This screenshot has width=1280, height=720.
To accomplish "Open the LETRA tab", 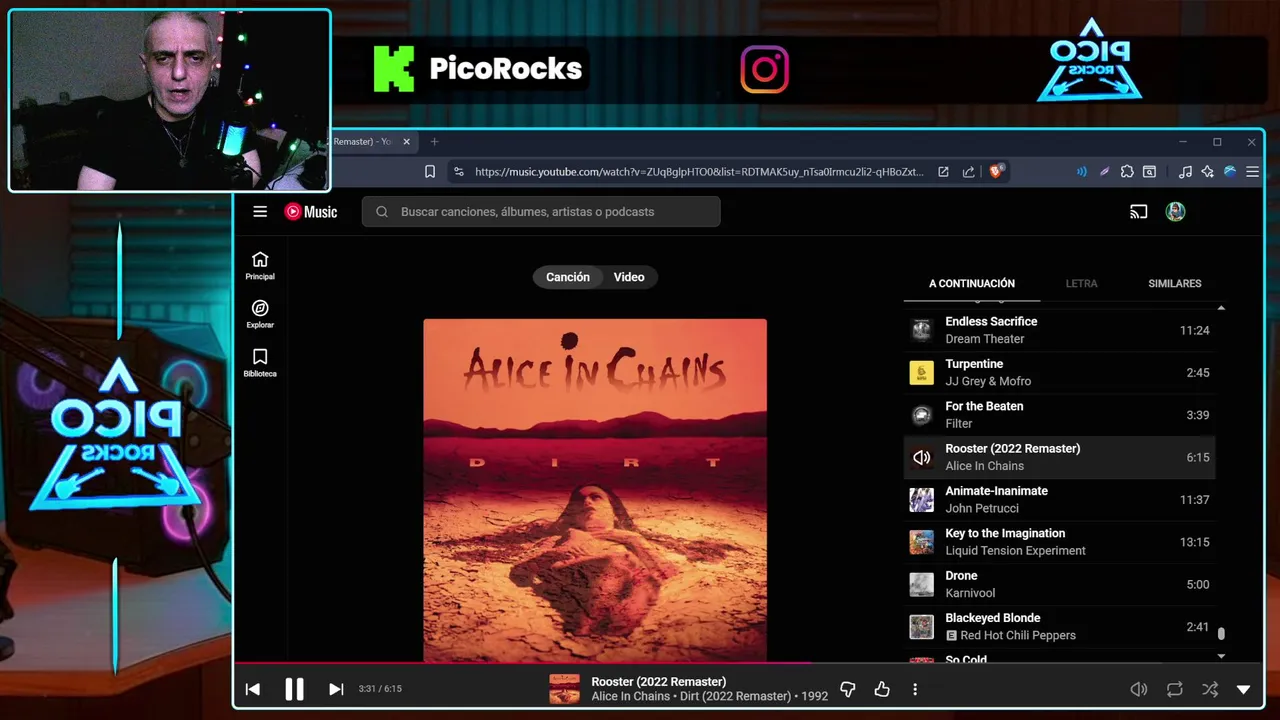I will pos(1081,284).
